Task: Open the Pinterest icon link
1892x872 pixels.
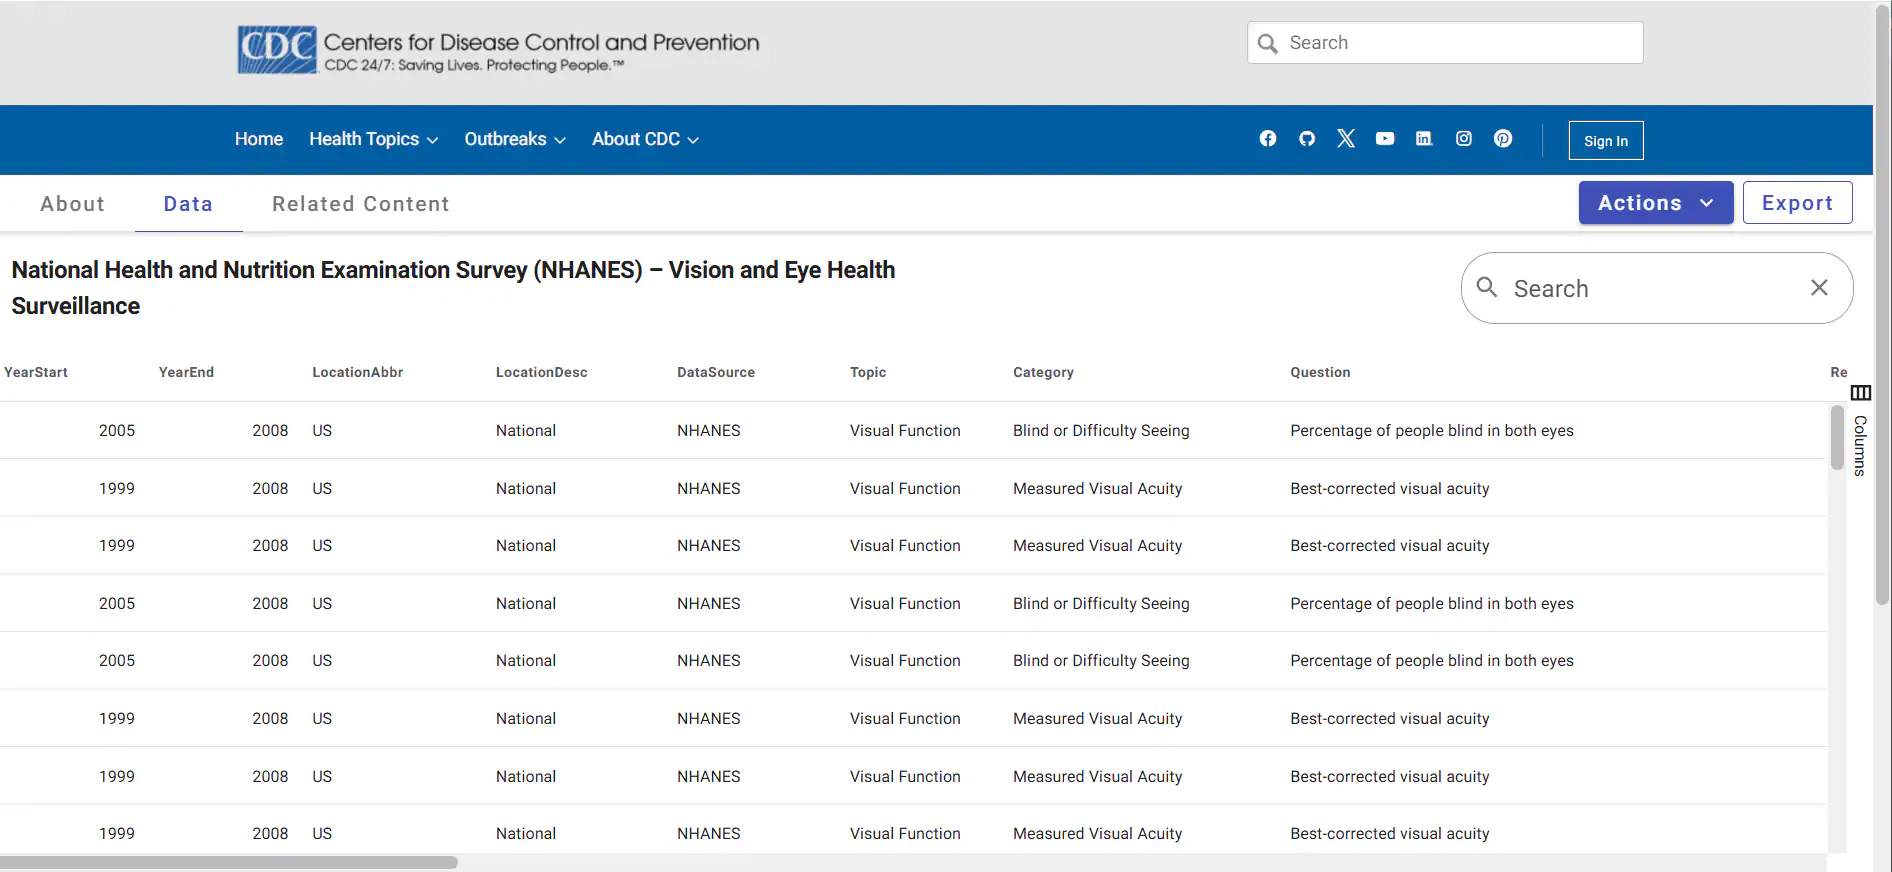Action: coord(1503,139)
